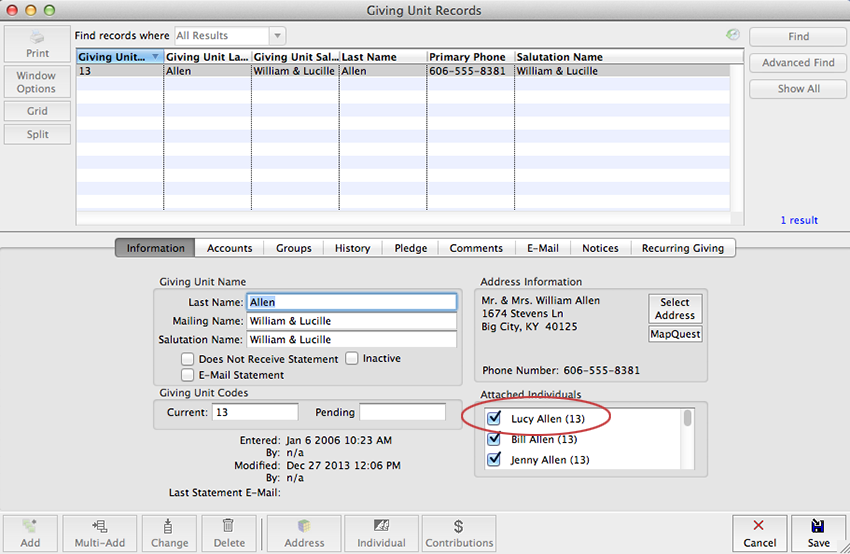Image resolution: width=850 pixels, height=554 pixels.
Task: Click the Advanced Find button
Action: [x=798, y=62]
